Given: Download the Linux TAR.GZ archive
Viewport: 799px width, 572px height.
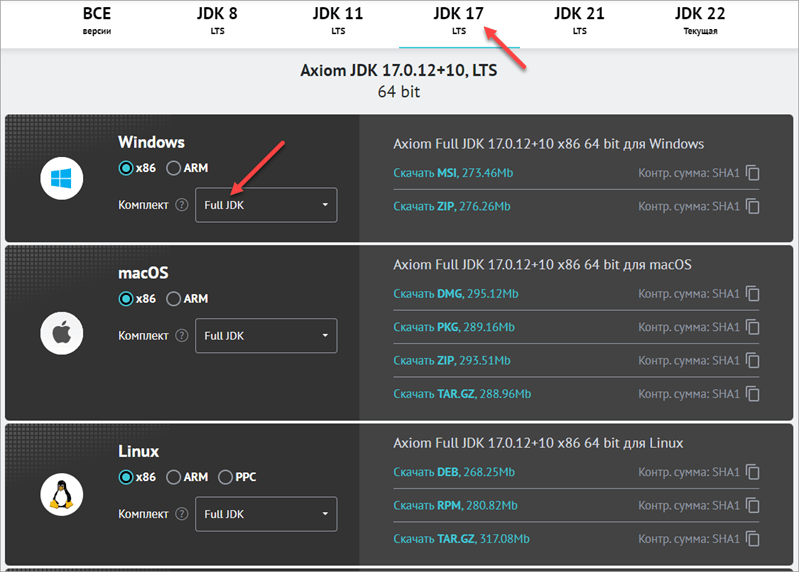Looking at the screenshot, I should tap(461, 539).
